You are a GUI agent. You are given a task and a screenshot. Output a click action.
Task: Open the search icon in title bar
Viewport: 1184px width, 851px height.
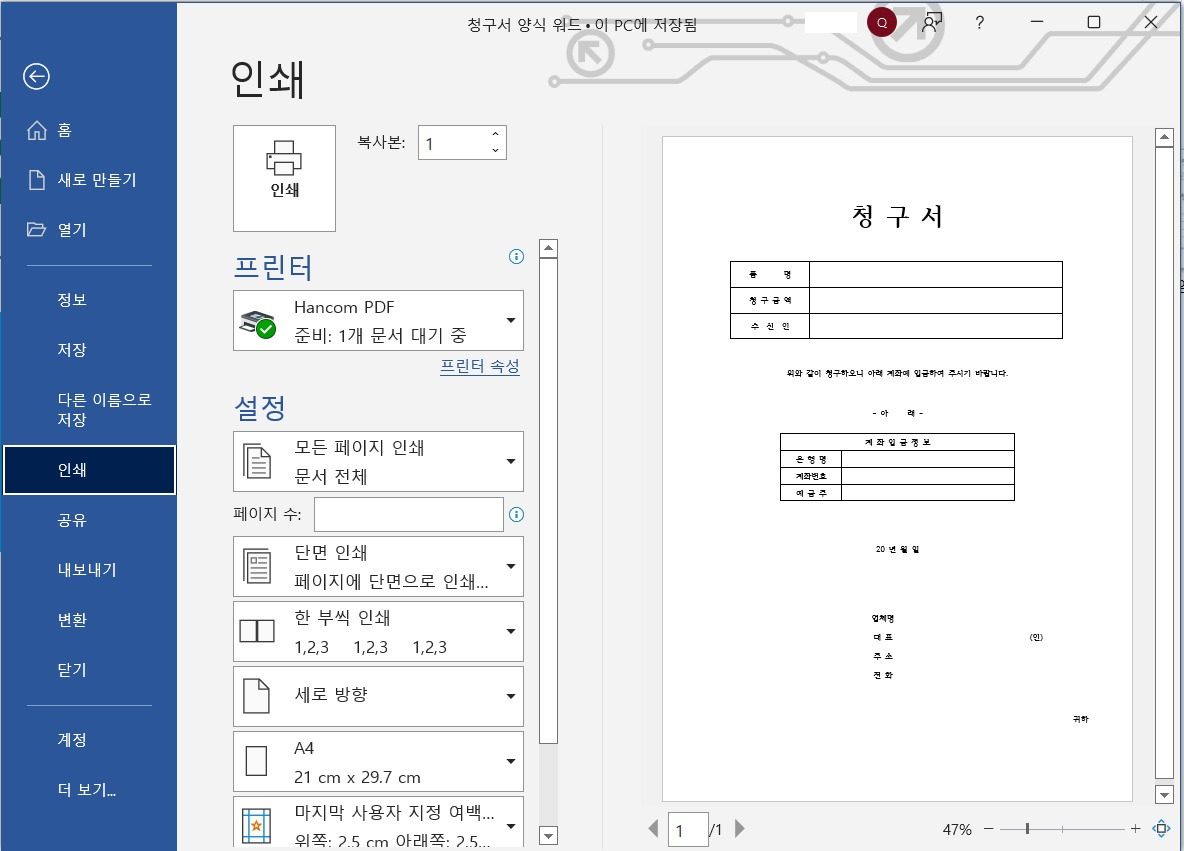click(x=880, y=21)
